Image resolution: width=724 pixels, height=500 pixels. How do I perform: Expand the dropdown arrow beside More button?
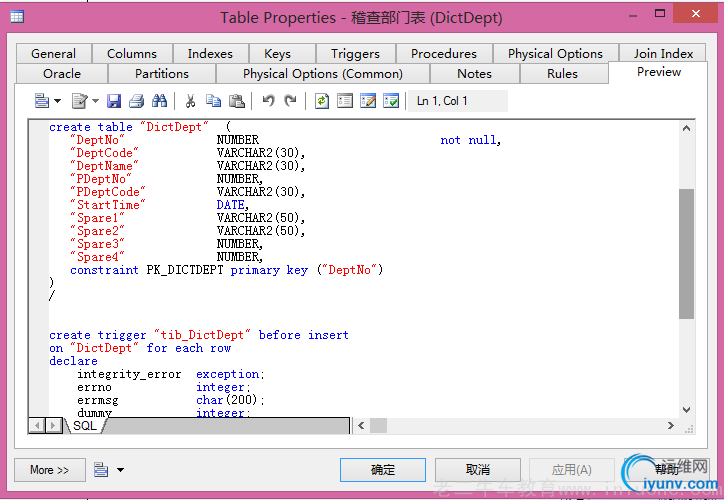click(x=120, y=470)
